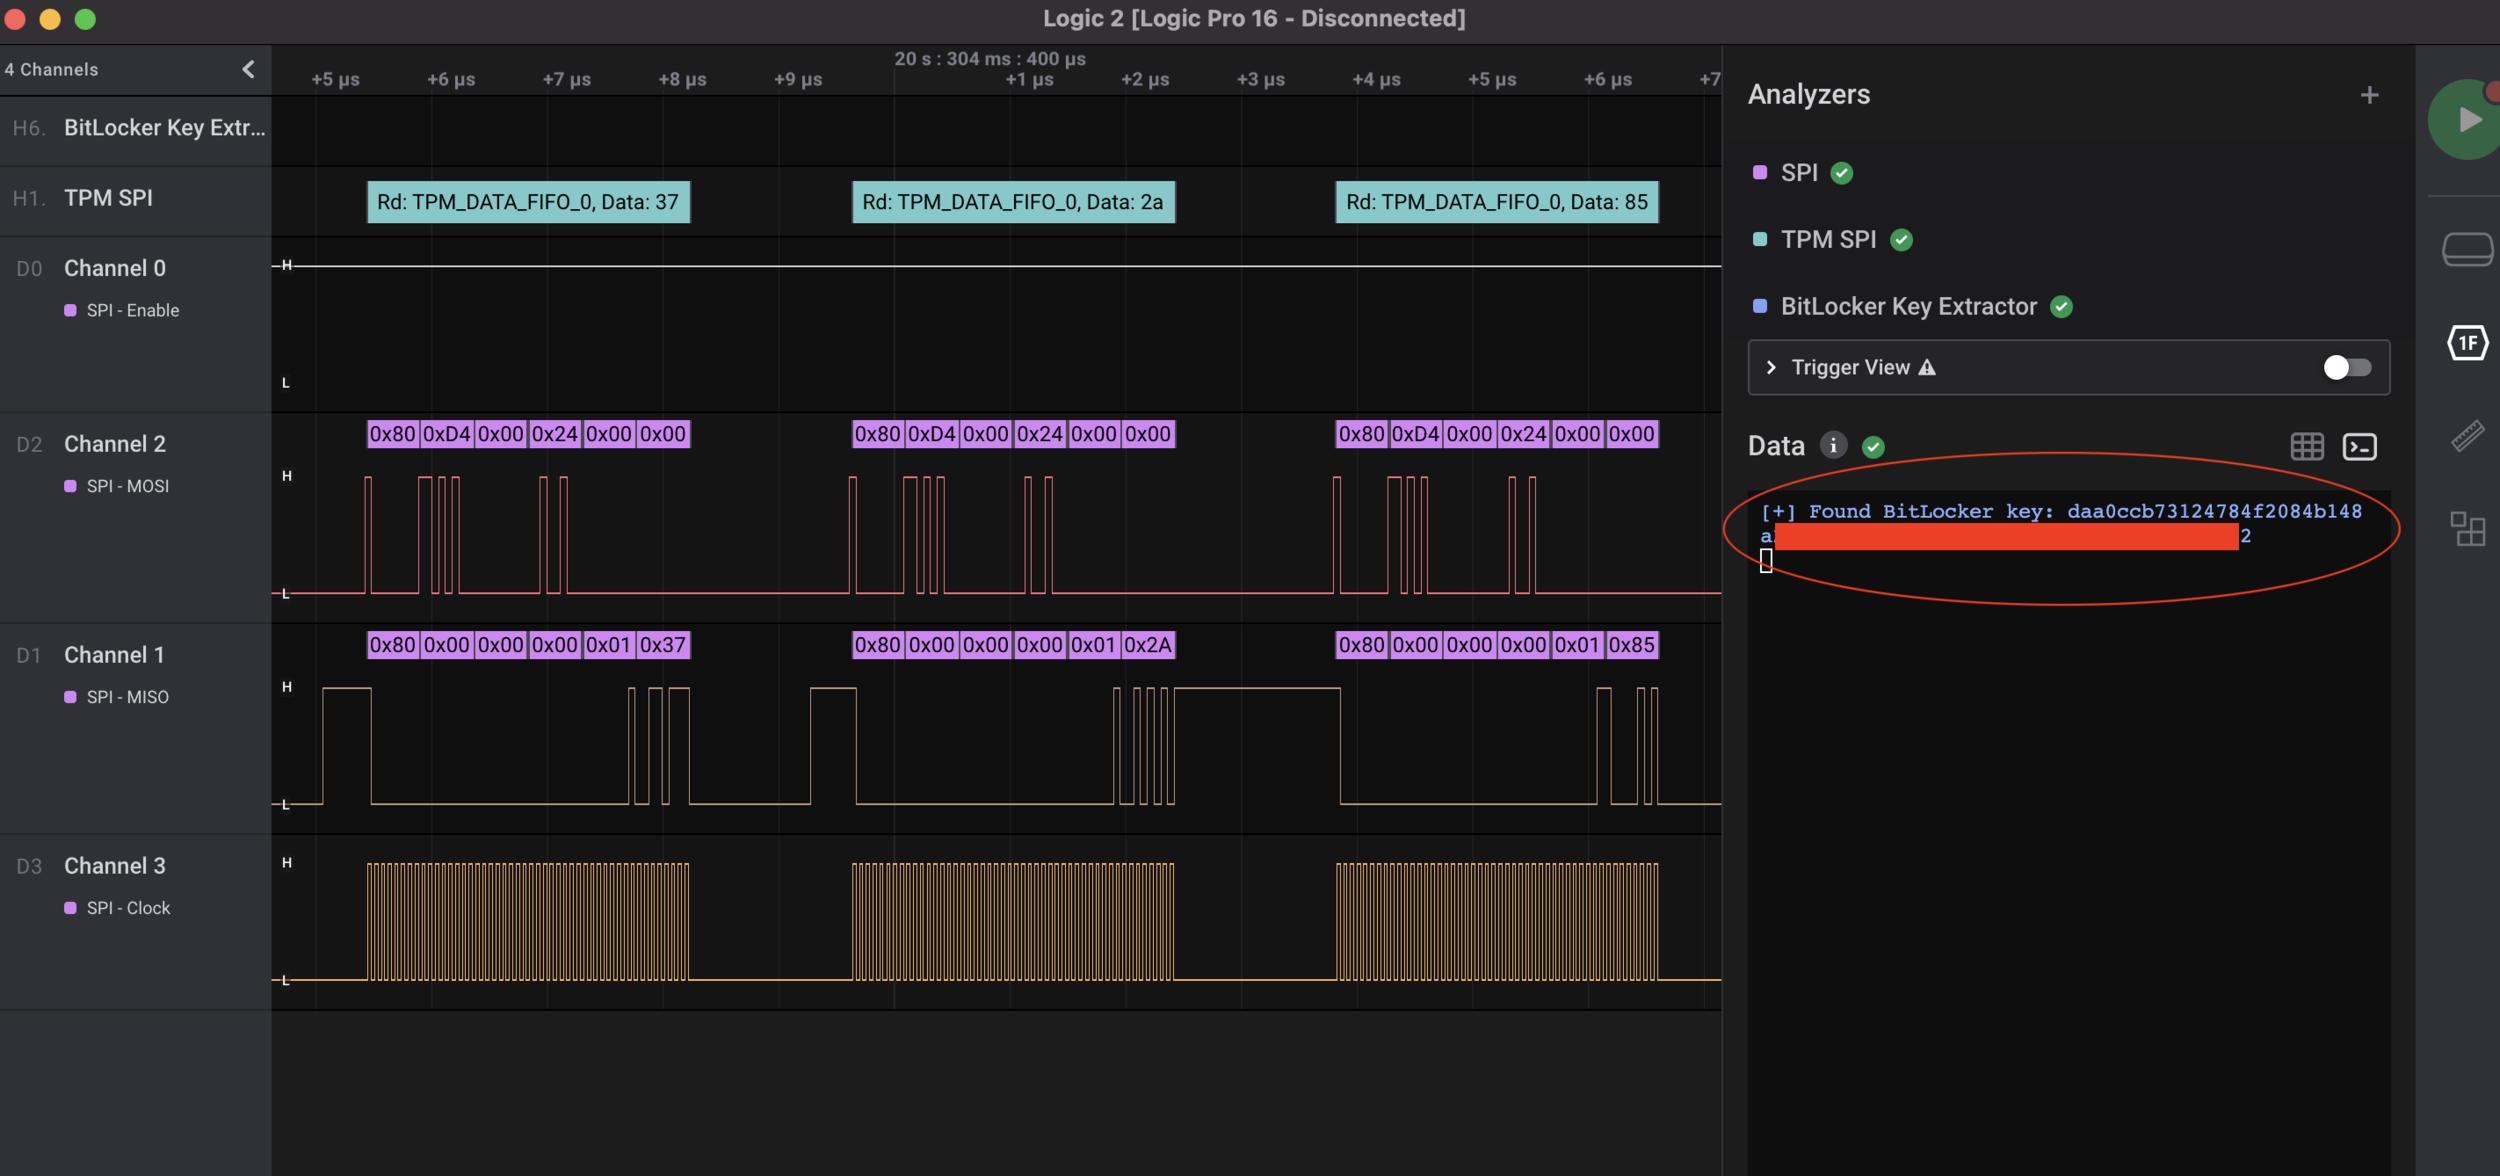This screenshot has height=1176, width=2500.
Task: Select the SPI analyzer entry
Action: pos(1799,172)
